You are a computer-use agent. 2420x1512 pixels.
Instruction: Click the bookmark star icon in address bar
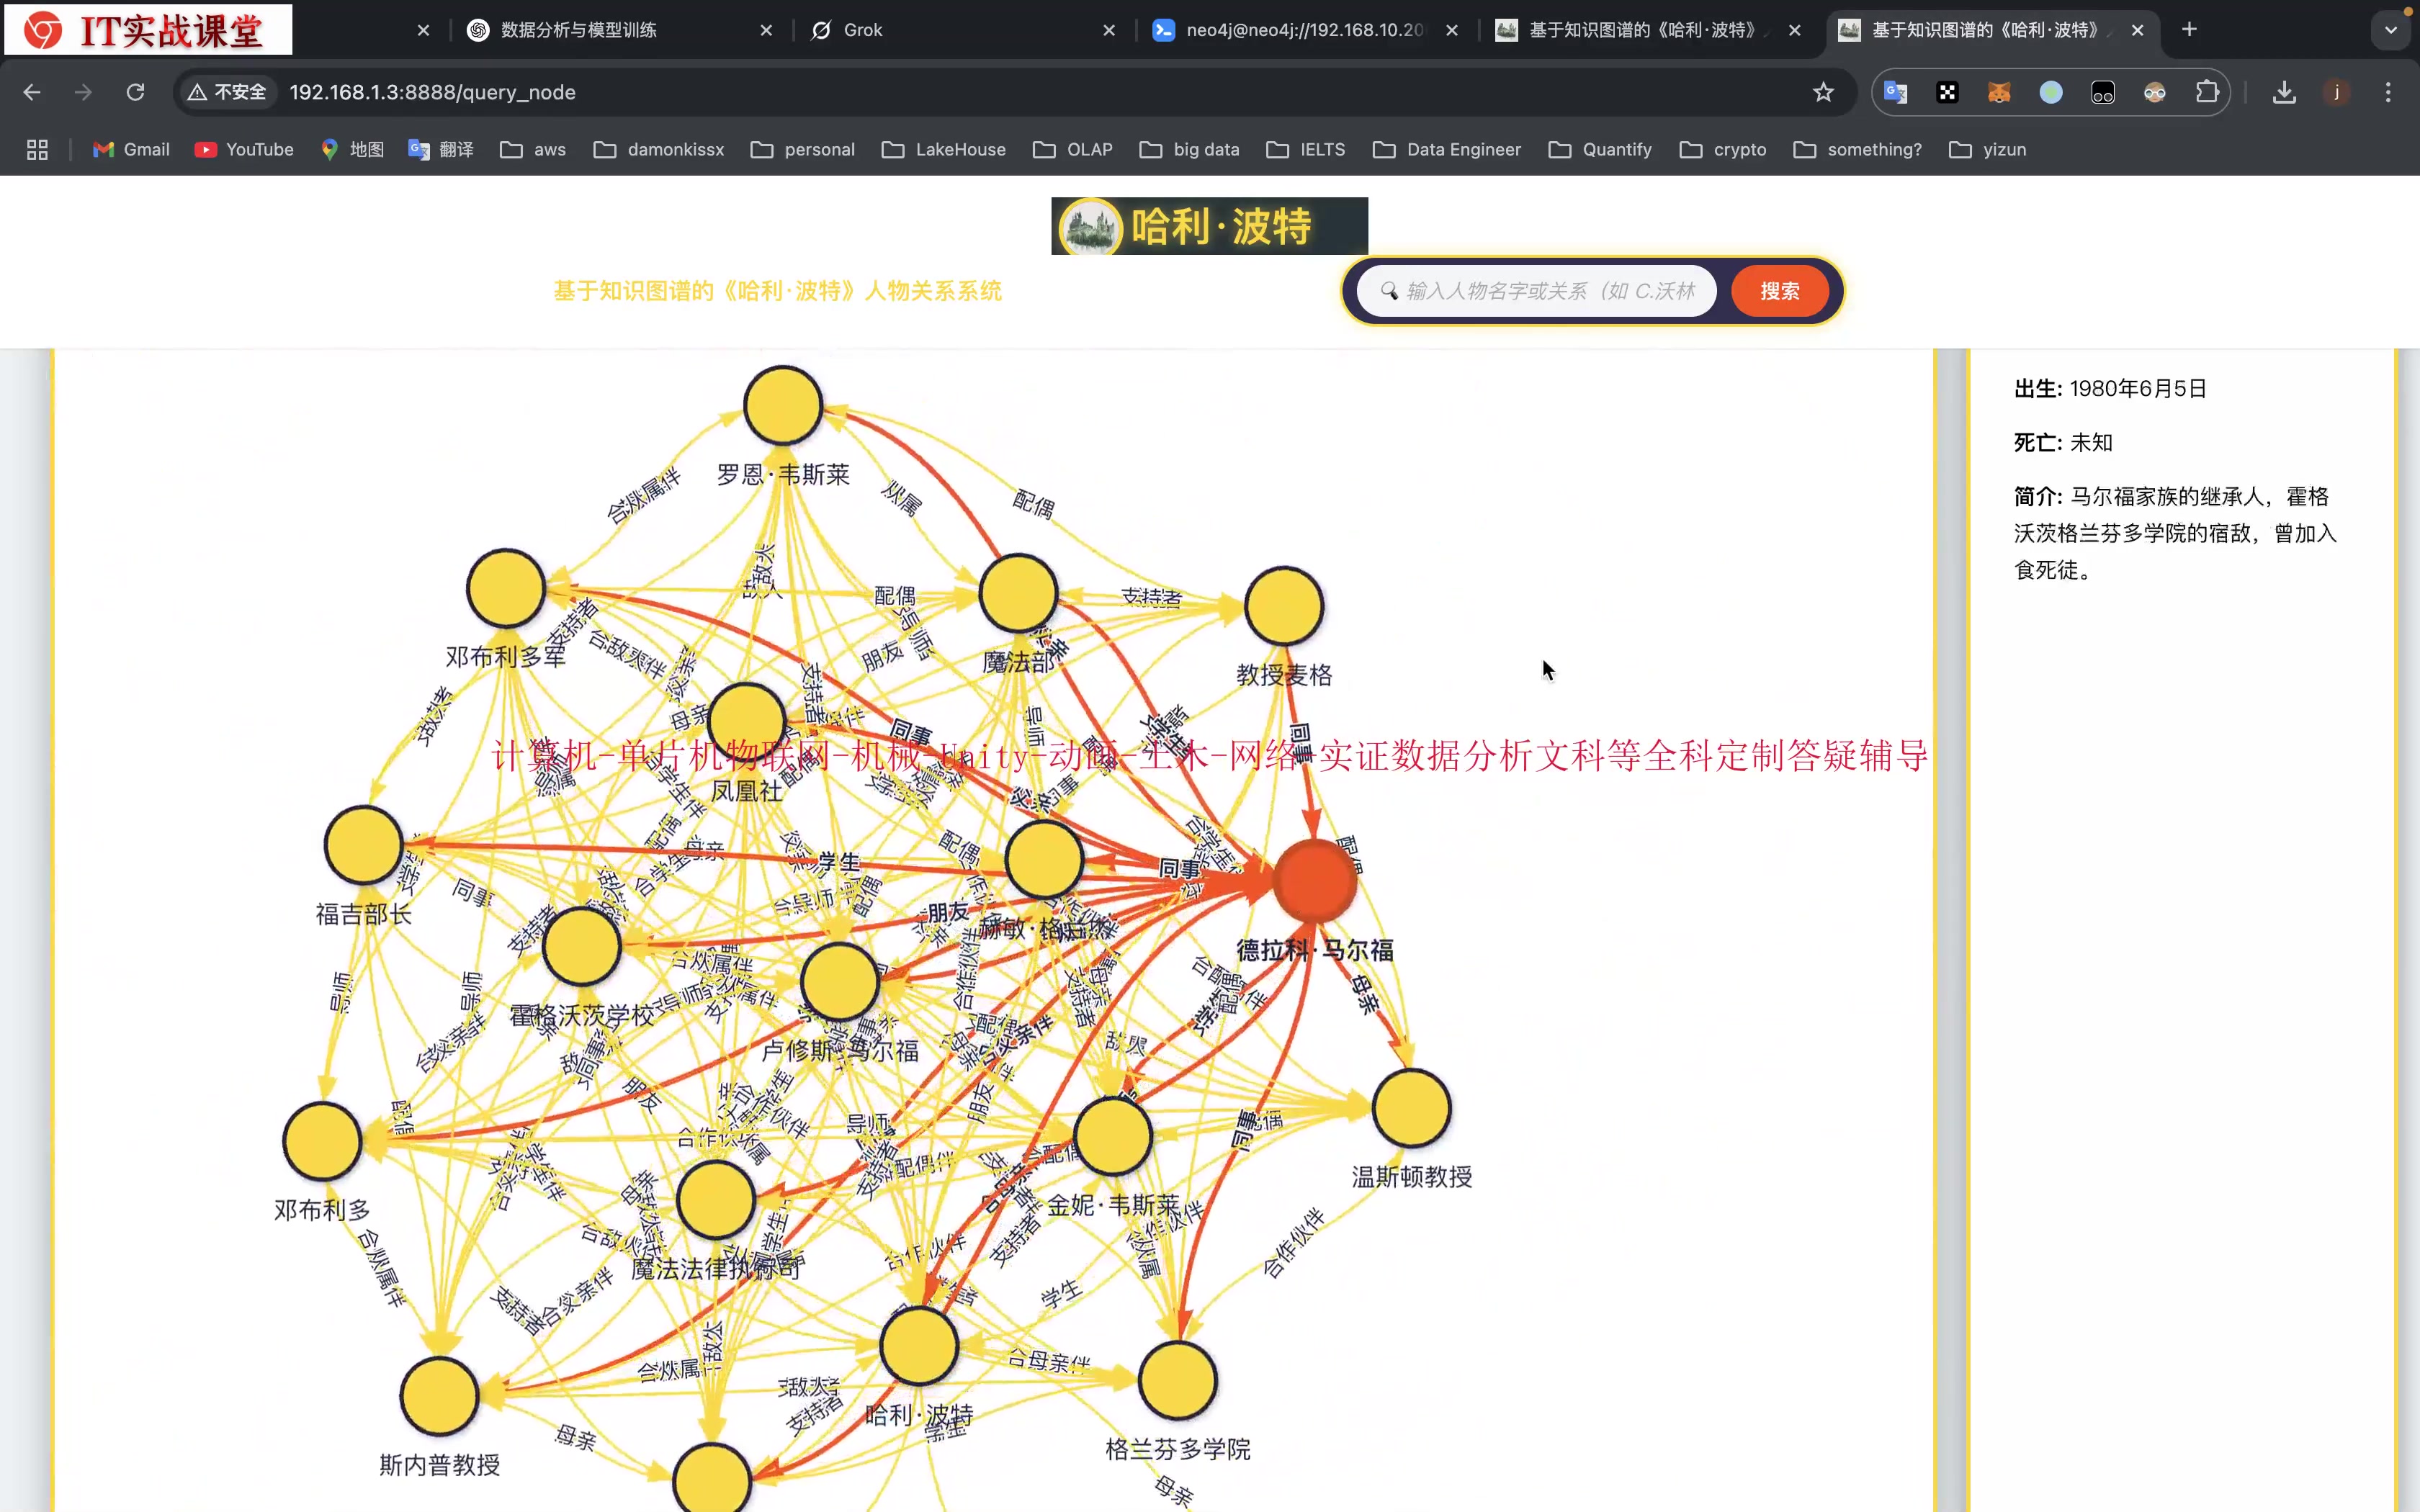point(1823,92)
